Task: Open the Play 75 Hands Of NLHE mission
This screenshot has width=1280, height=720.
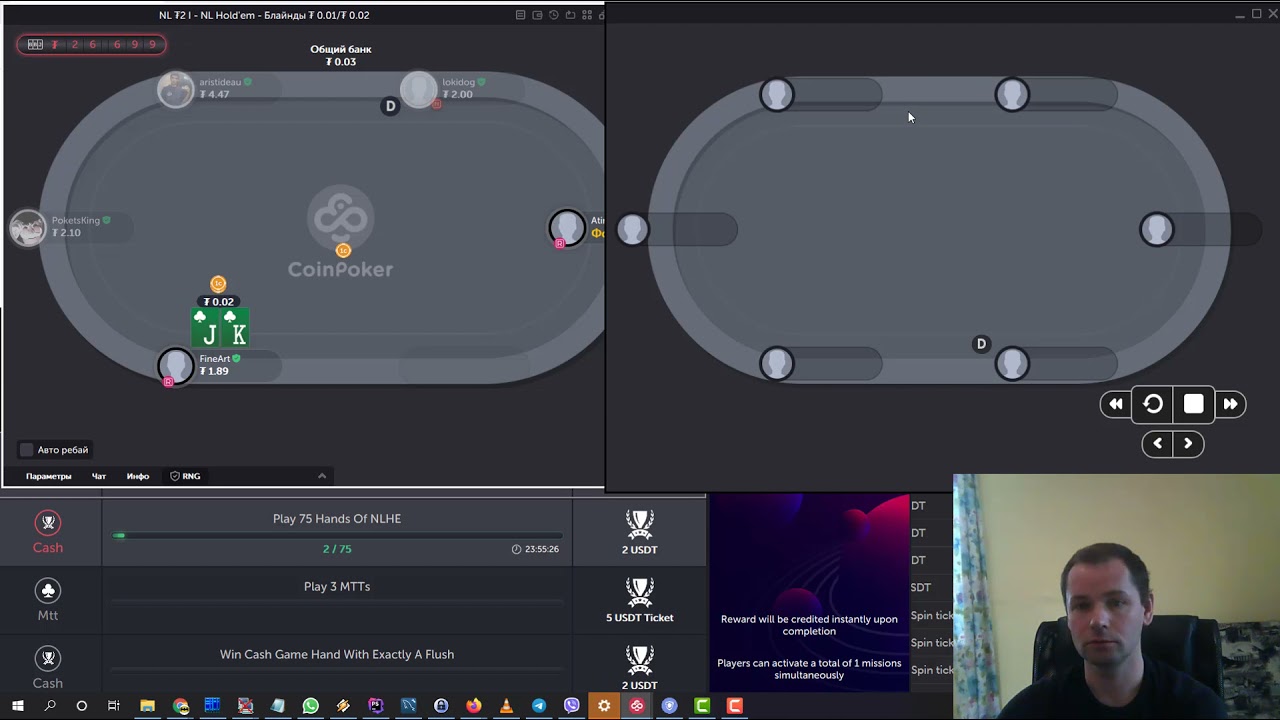Action: point(337,519)
